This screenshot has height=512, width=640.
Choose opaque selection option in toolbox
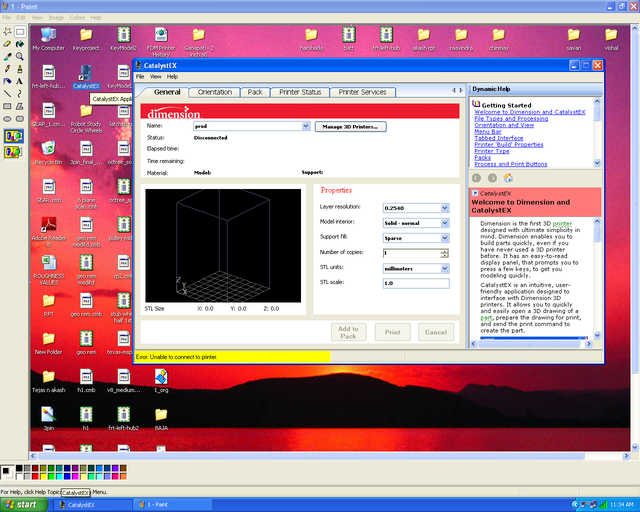(13, 136)
